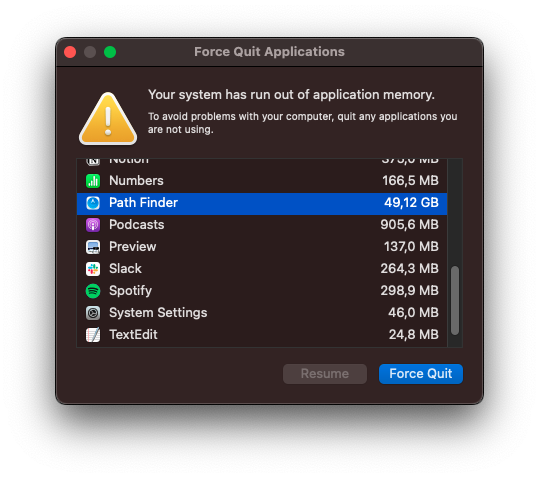
Task: Click the Slack app icon
Action: point(93,269)
